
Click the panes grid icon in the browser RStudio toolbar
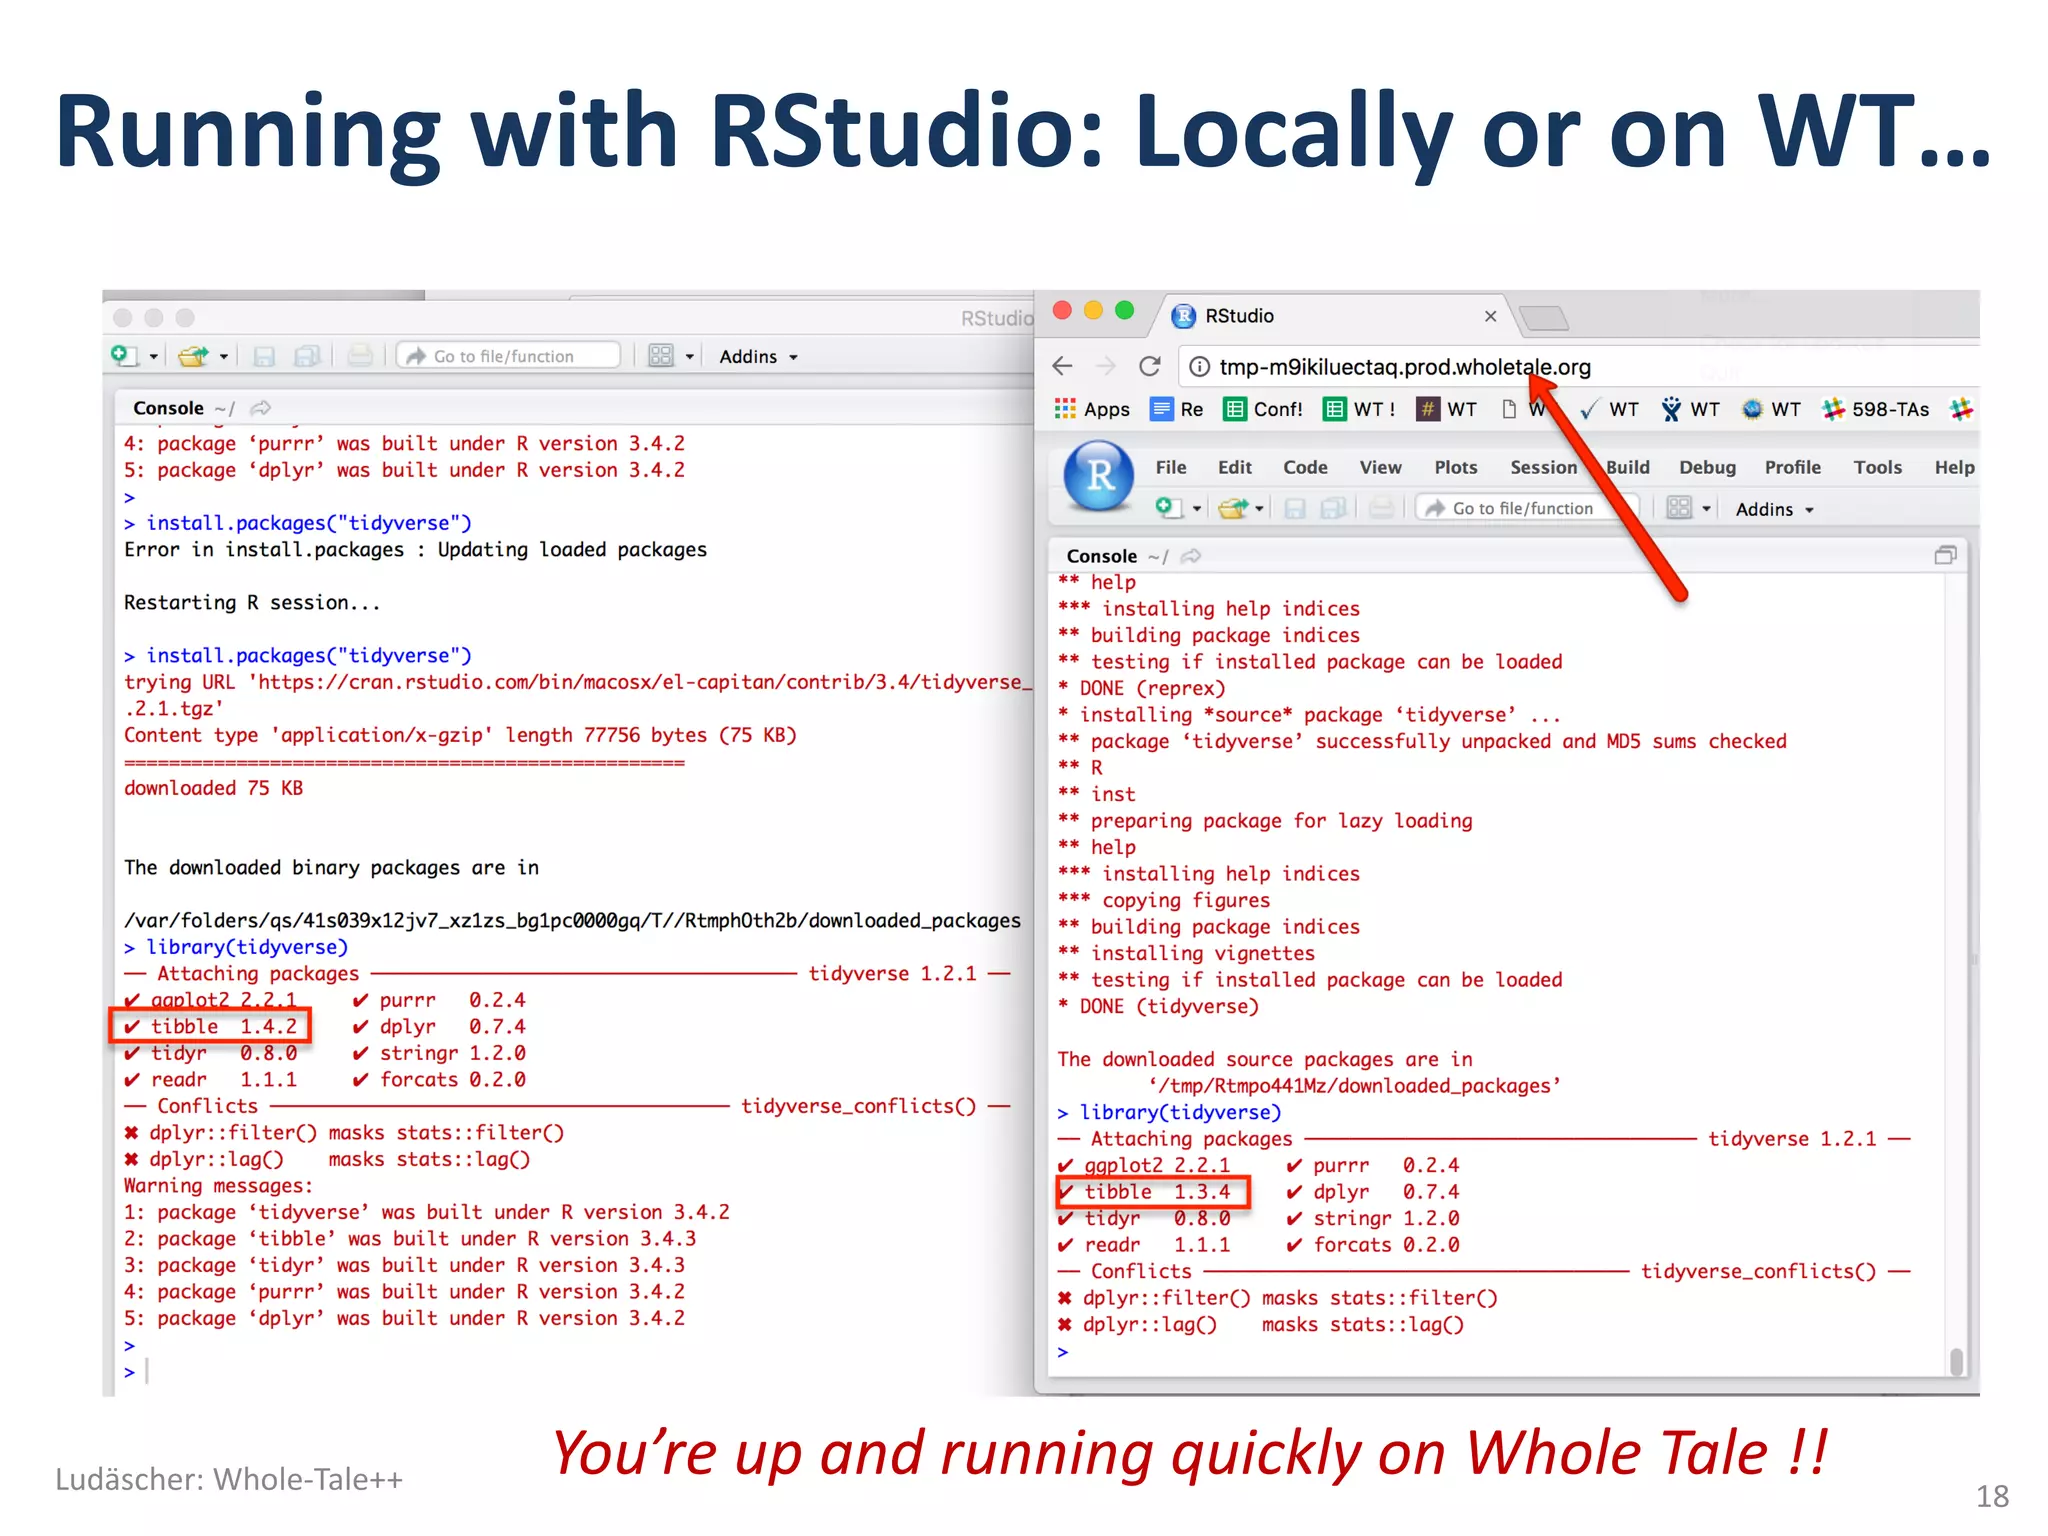tap(1679, 508)
